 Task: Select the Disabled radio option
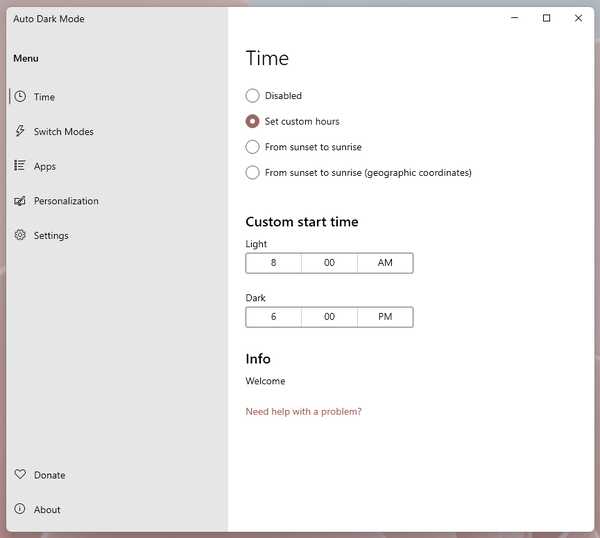point(253,96)
